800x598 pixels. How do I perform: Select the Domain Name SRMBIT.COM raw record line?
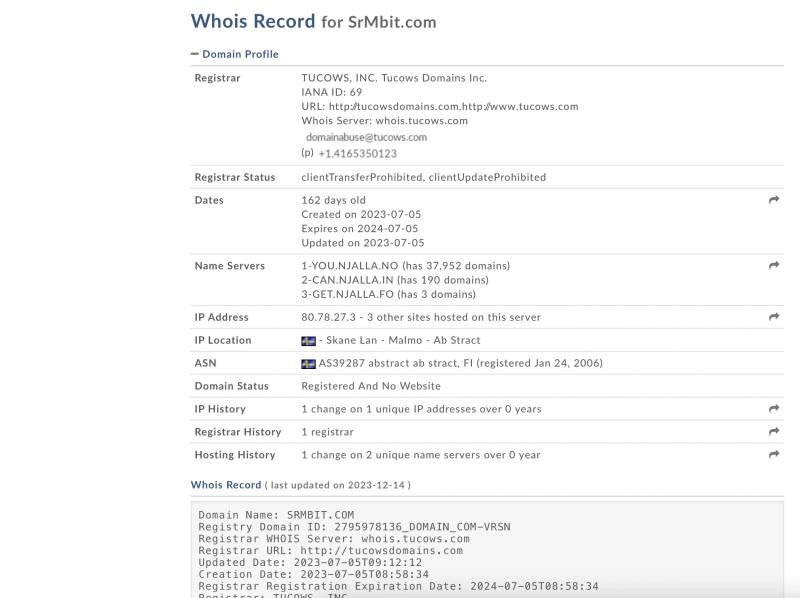point(276,515)
